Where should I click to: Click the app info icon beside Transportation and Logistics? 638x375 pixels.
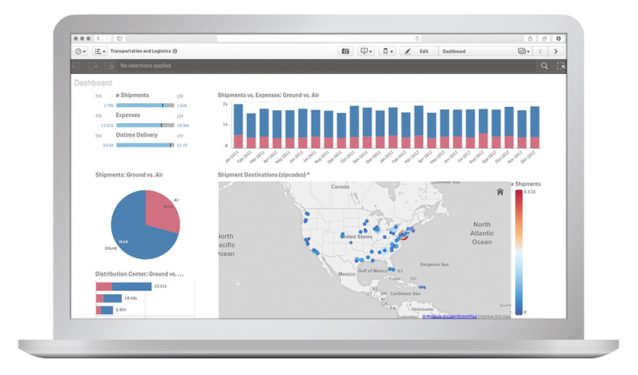tap(175, 51)
